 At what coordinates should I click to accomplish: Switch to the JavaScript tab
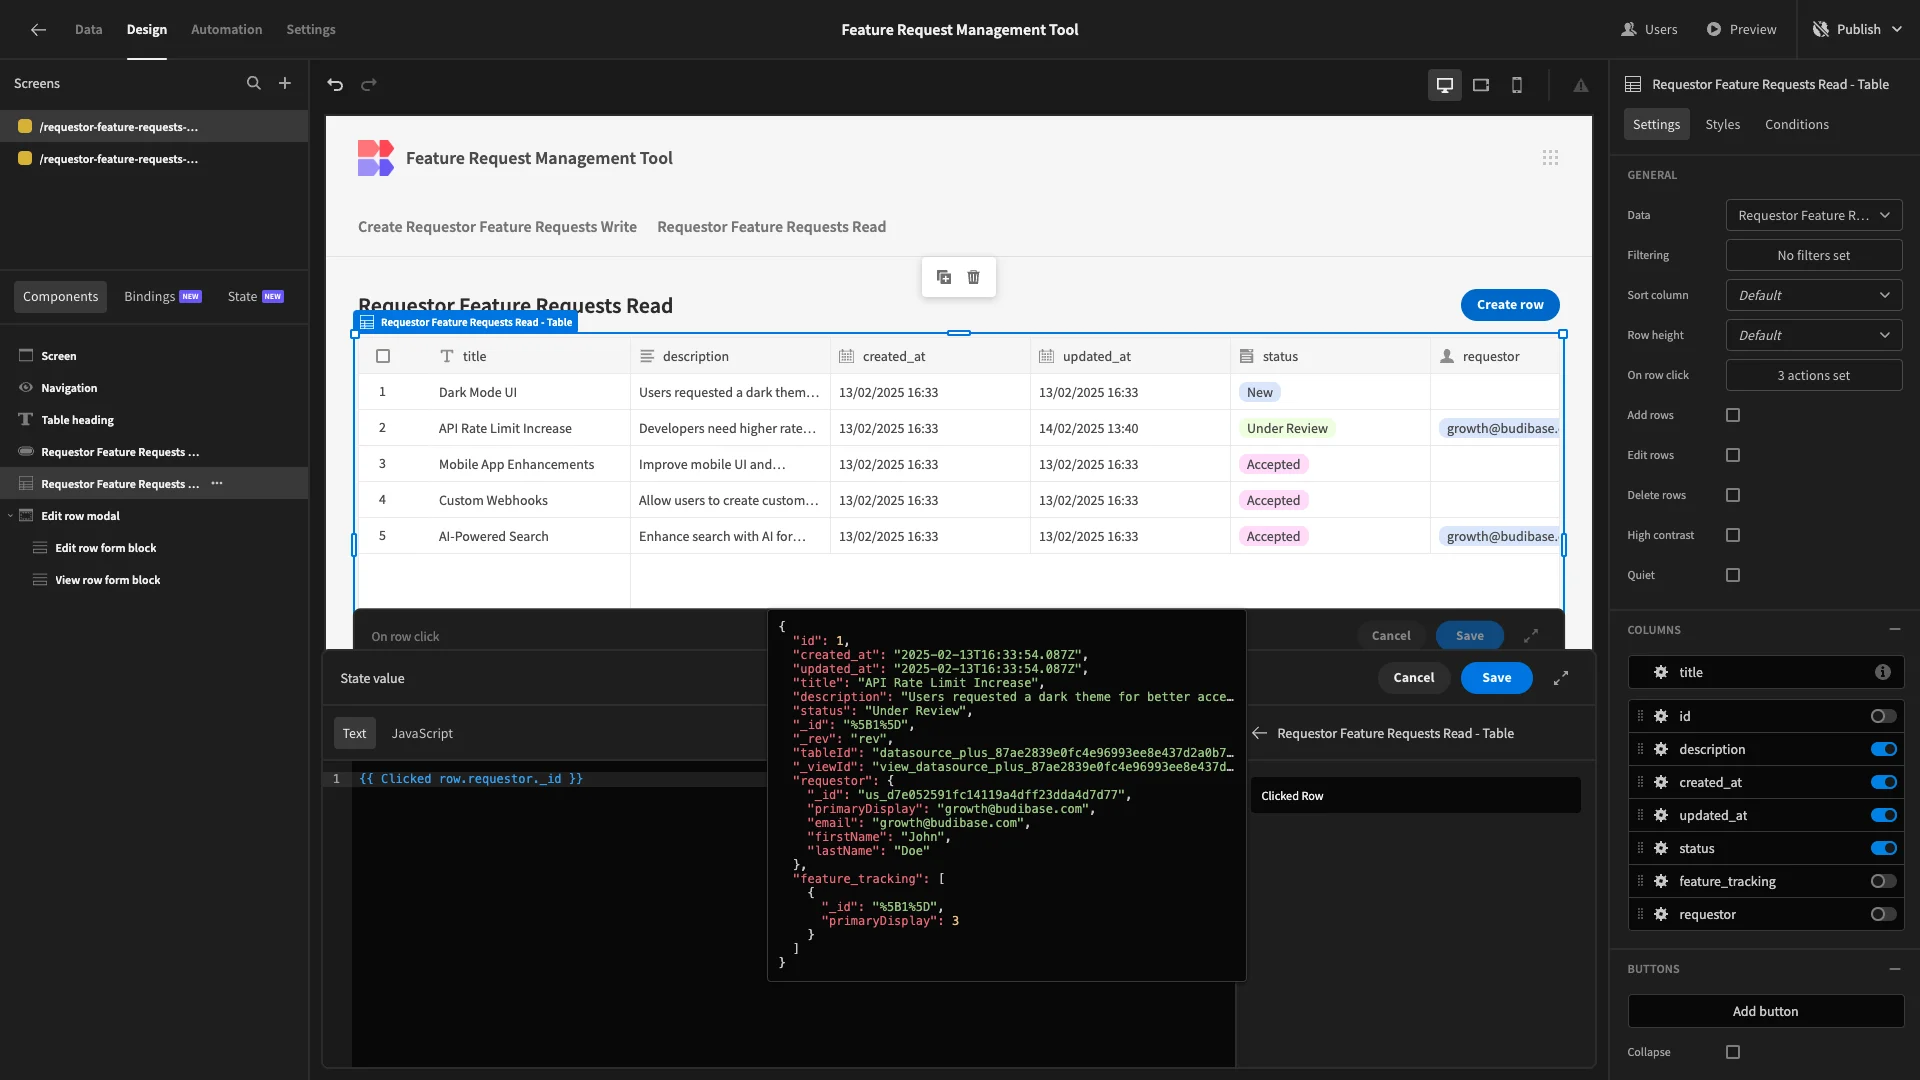point(422,733)
